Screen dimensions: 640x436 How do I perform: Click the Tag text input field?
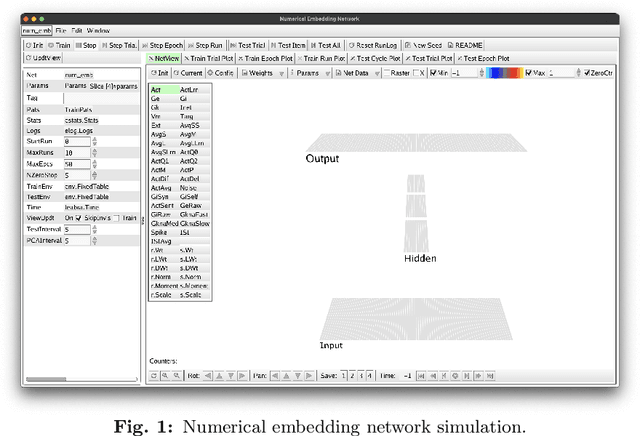[101, 98]
